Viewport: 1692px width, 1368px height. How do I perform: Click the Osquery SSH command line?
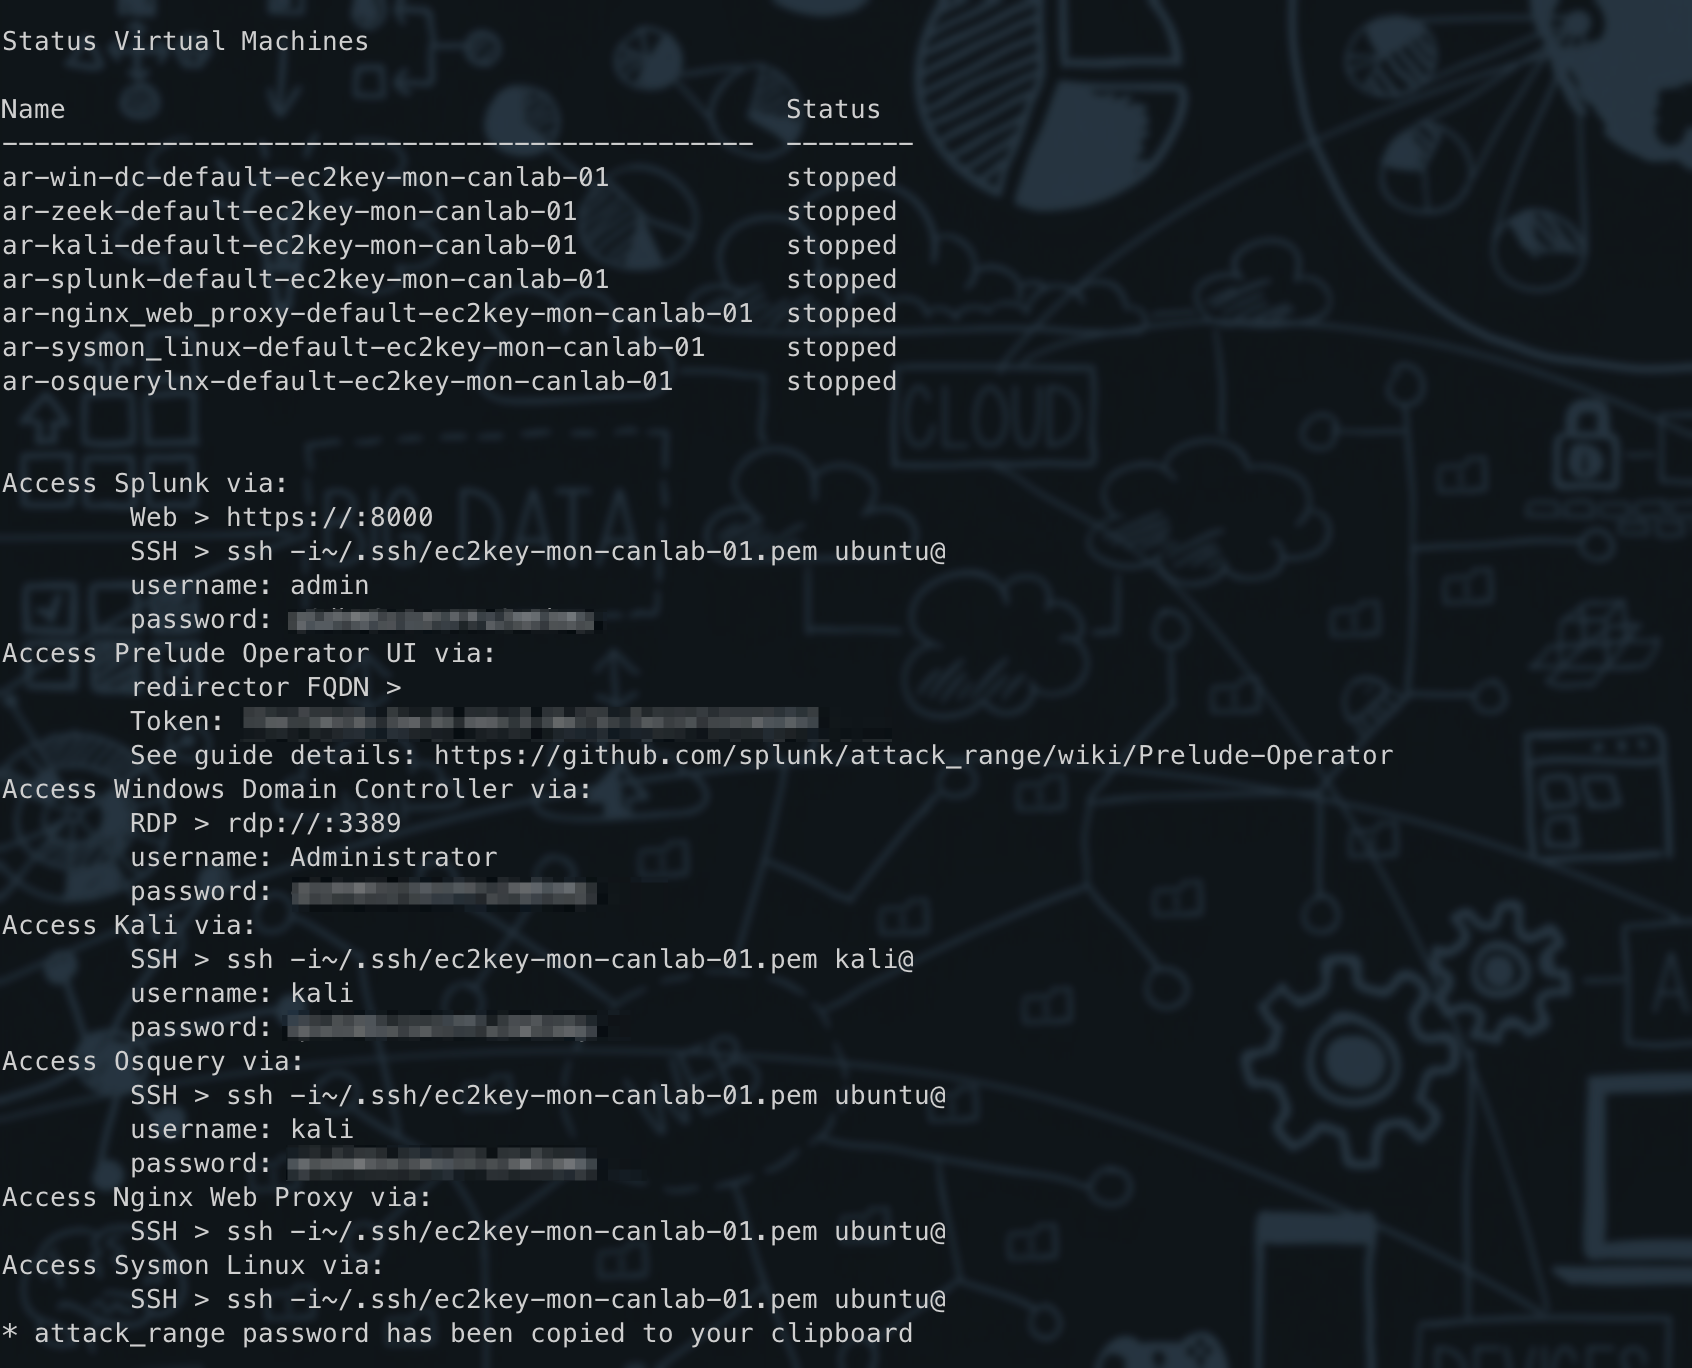point(586,1095)
